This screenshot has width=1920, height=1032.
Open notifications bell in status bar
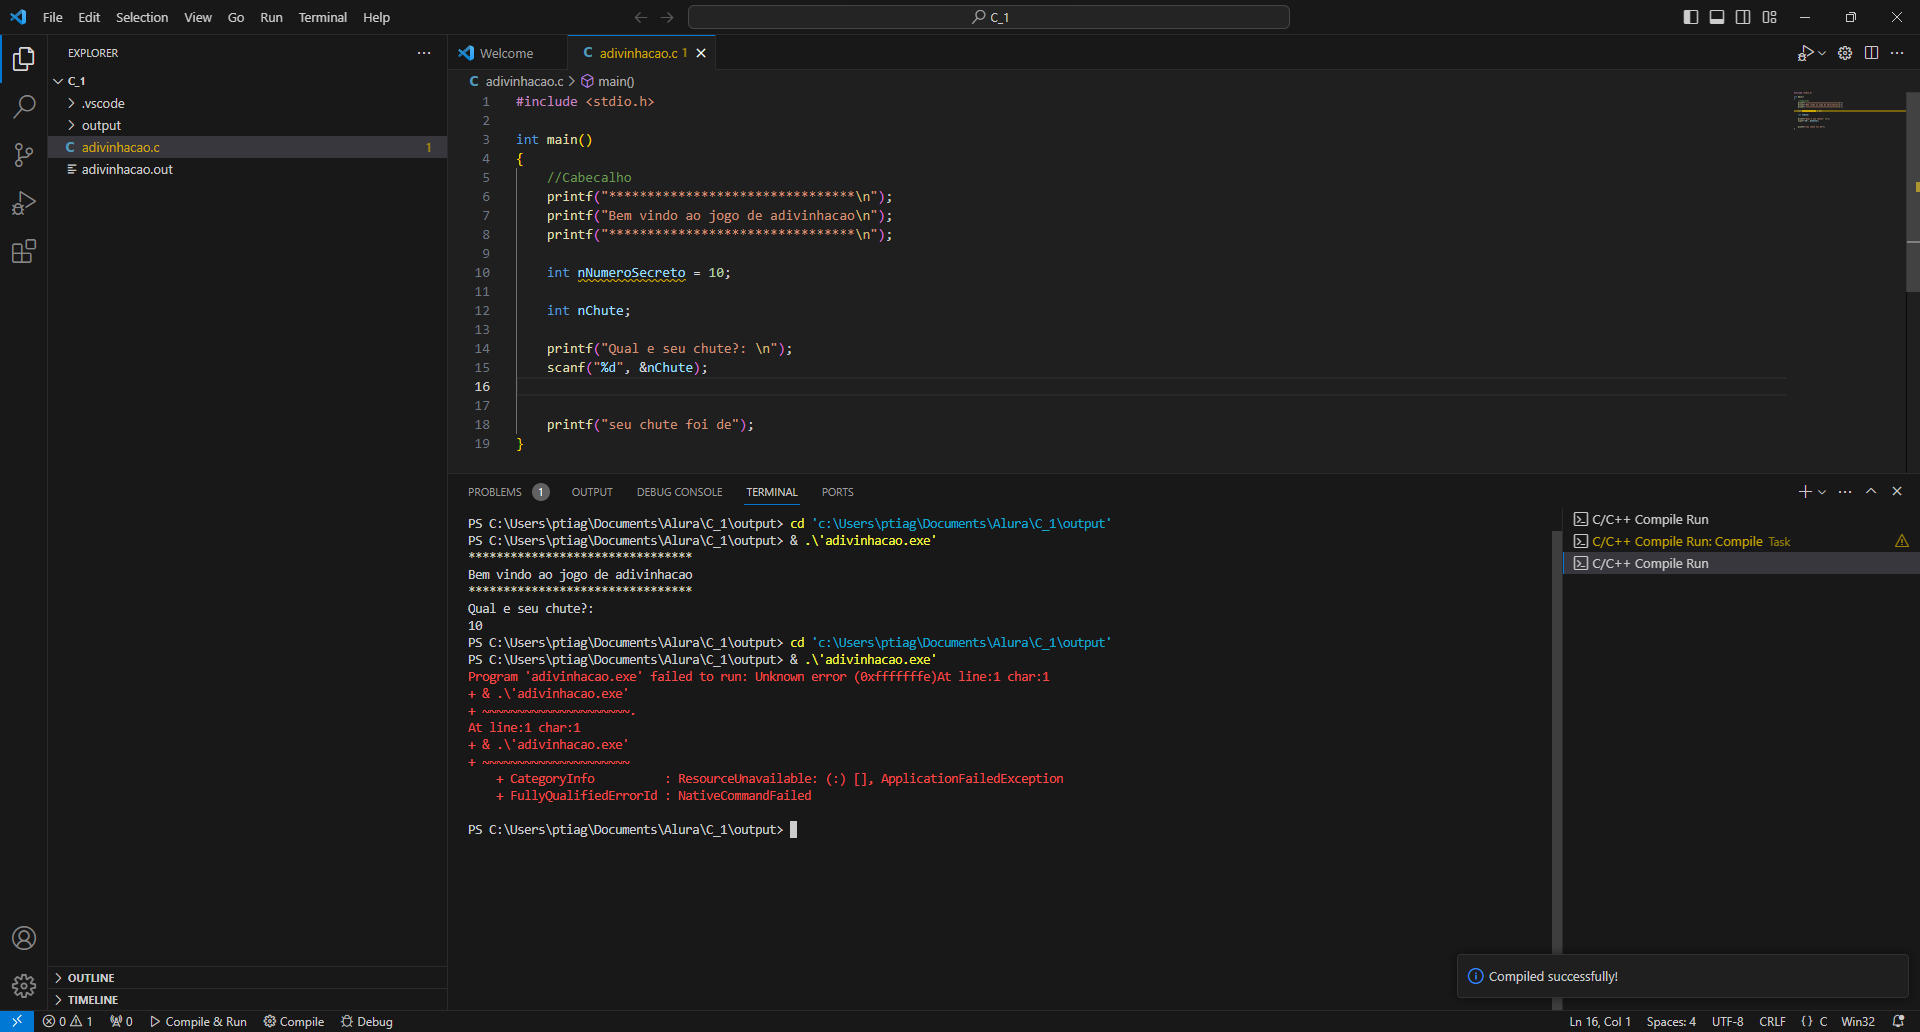[x=1898, y=1021]
